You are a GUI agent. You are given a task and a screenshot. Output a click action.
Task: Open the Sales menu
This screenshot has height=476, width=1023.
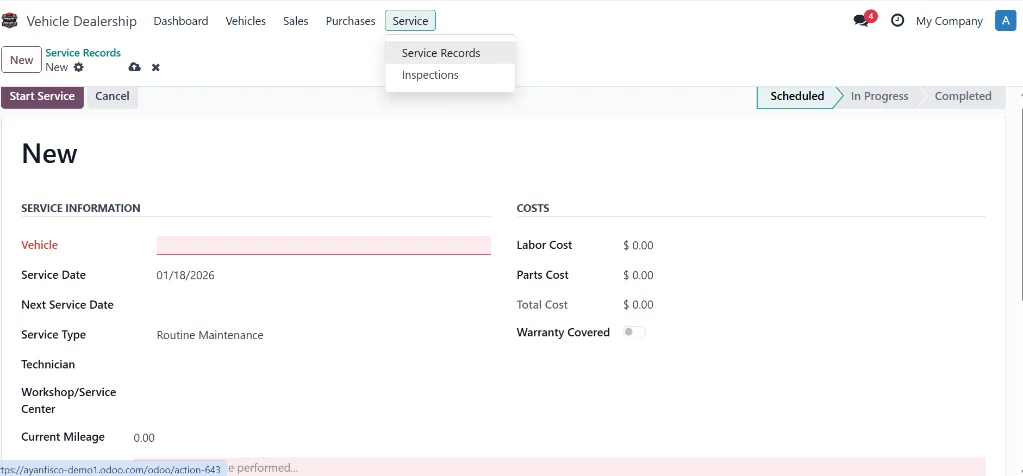pos(296,21)
